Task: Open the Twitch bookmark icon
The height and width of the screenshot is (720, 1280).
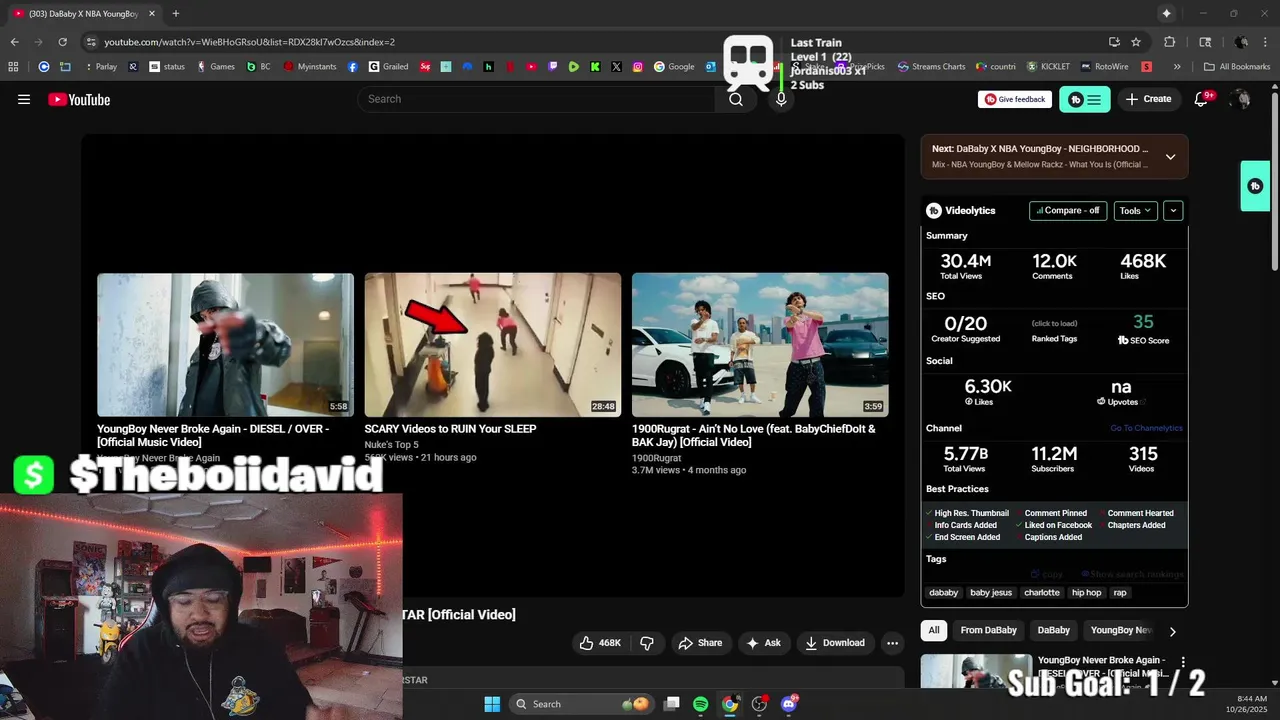Action: [x=552, y=67]
